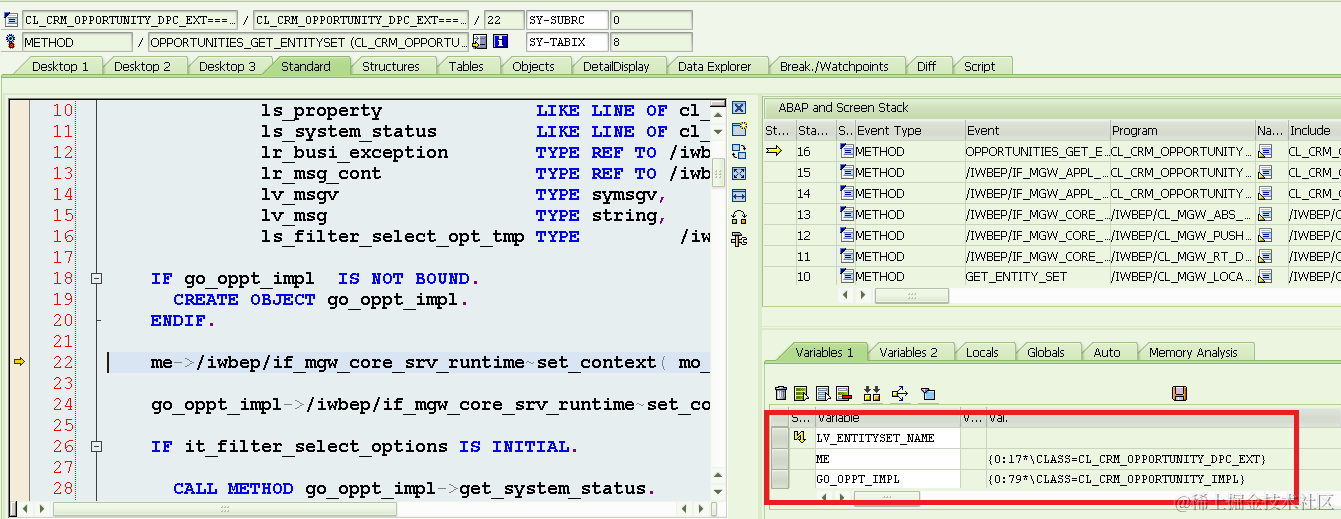Click the orange save floppy disk icon
Screen dimensions: 1341x519
pyautogui.click(x=1179, y=394)
